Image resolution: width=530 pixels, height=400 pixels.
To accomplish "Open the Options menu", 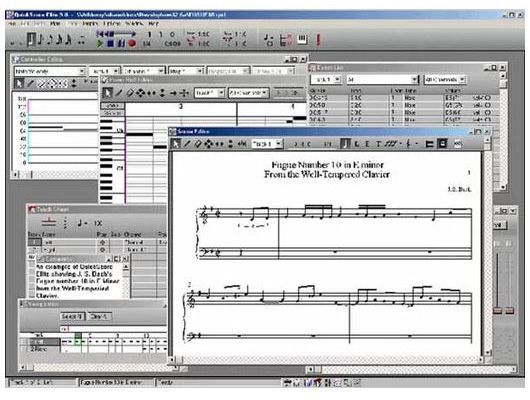I will (x=112, y=24).
